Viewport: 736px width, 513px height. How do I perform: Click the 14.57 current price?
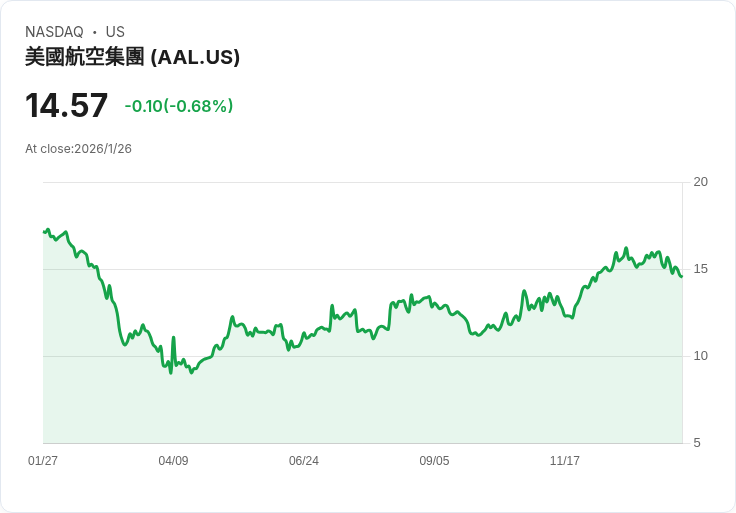coord(66,106)
